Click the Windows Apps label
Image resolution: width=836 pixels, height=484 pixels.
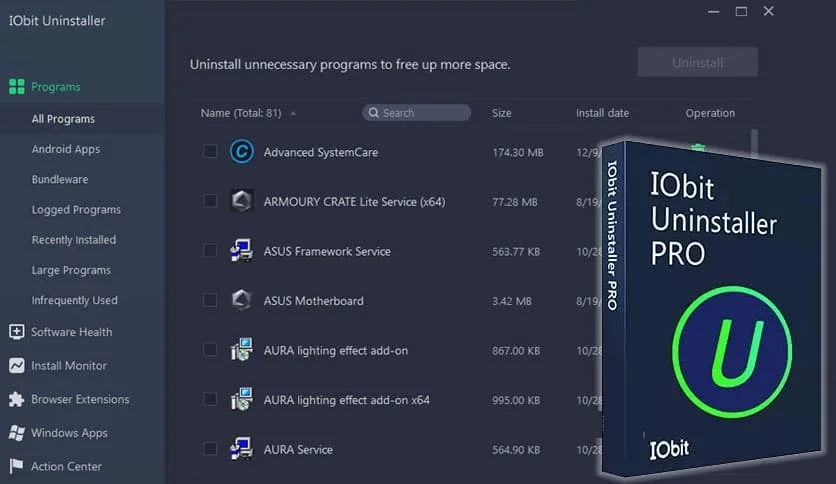coord(69,433)
